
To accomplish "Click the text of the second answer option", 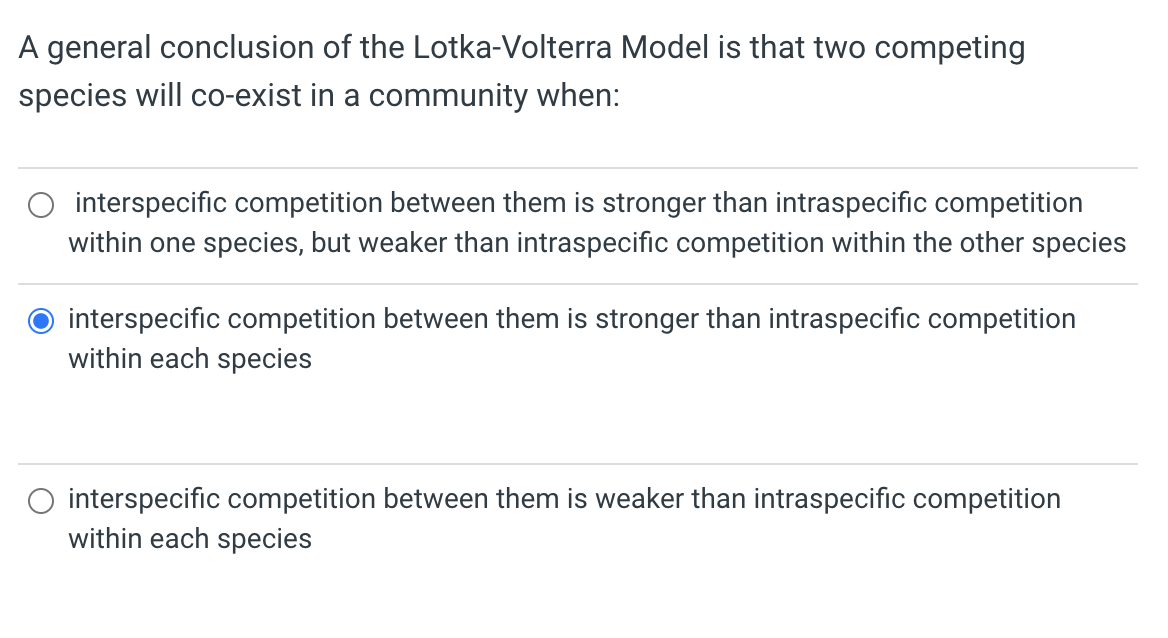I will coord(570,338).
